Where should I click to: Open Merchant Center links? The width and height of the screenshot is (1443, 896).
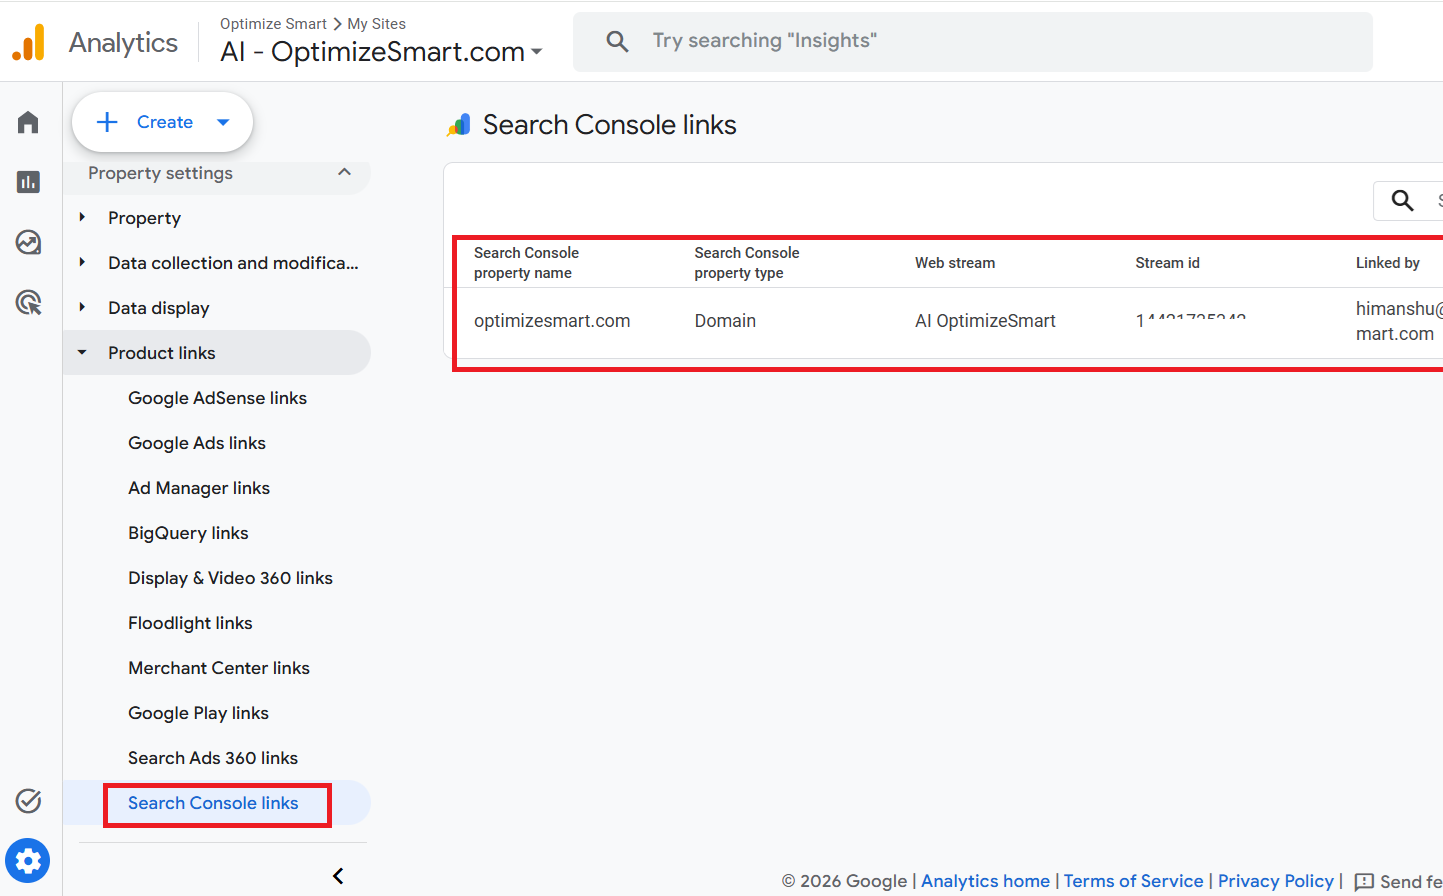219,668
